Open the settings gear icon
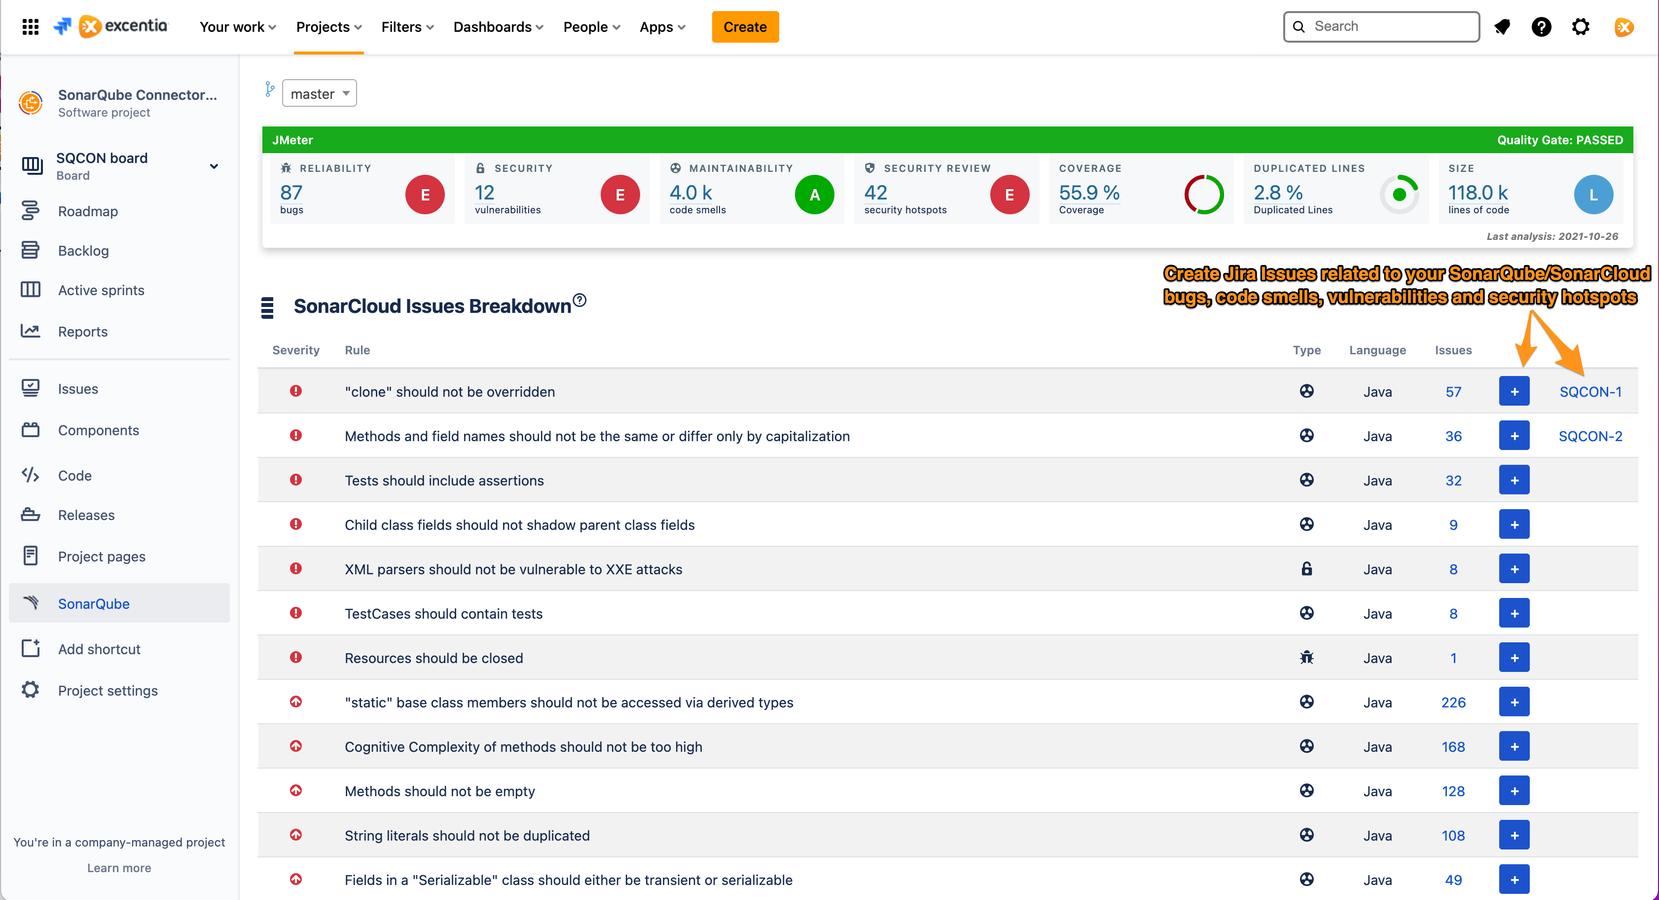1659x900 pixels. (x=1580, y=27)
